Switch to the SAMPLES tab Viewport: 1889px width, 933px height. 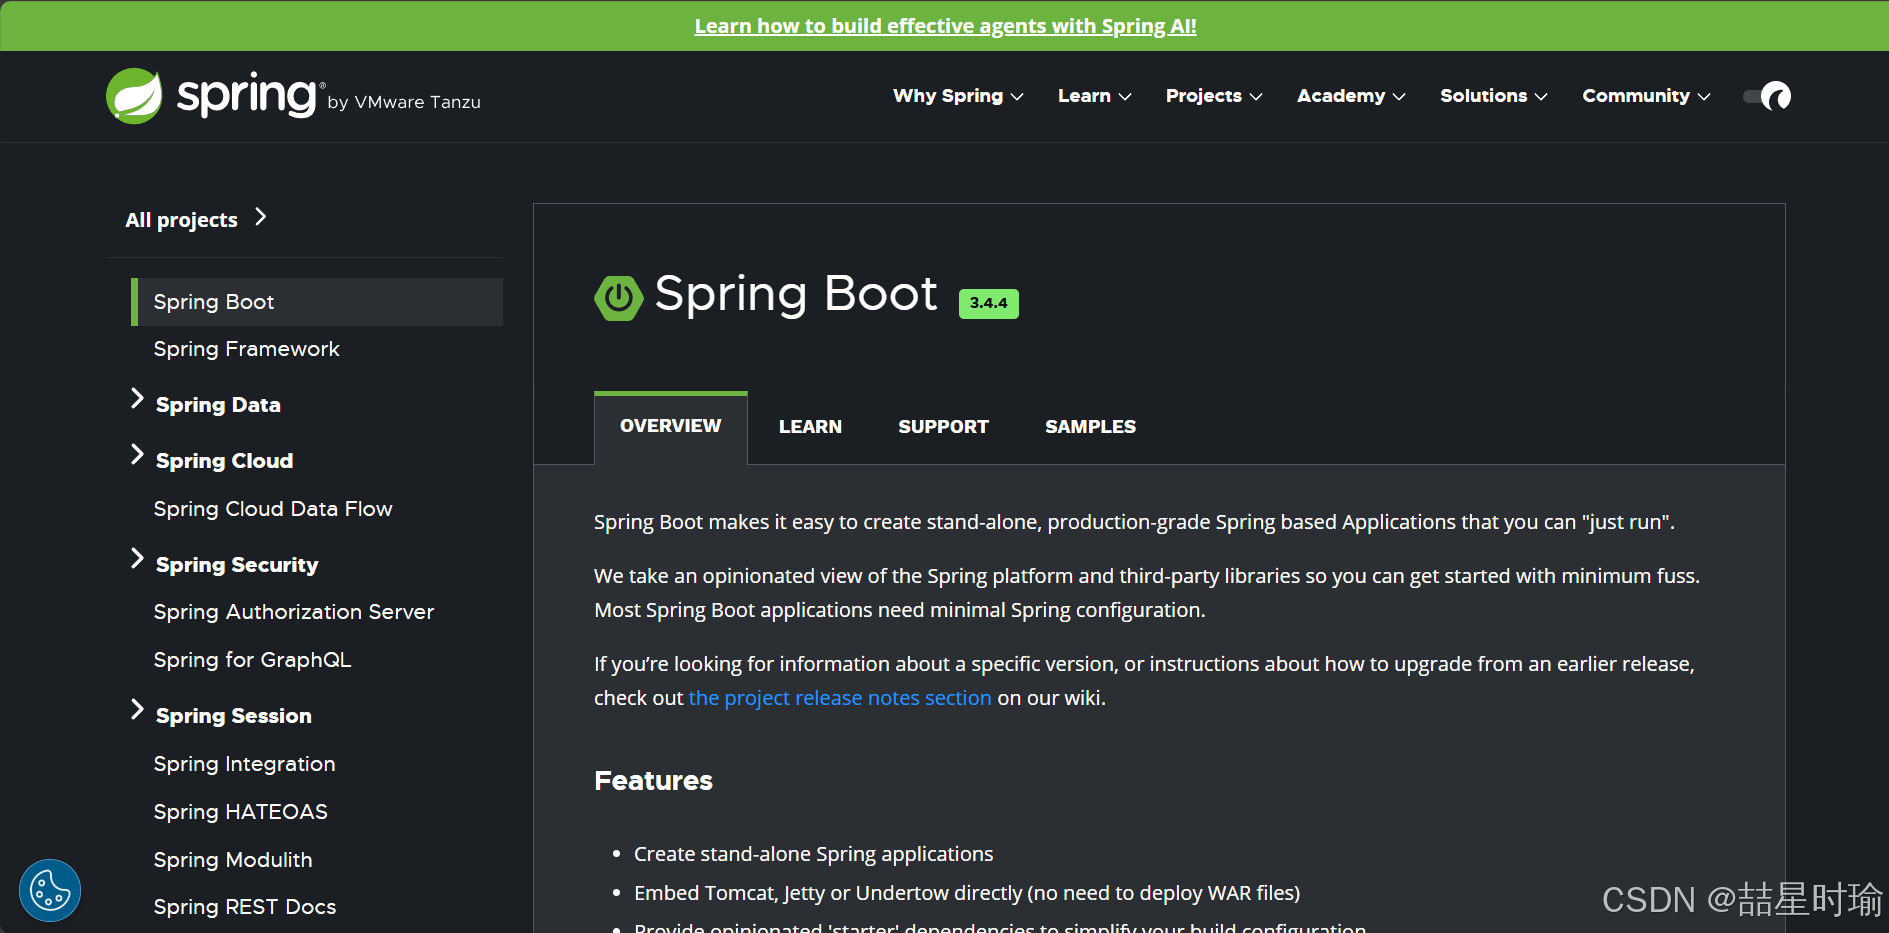(x=1090, y=427)
